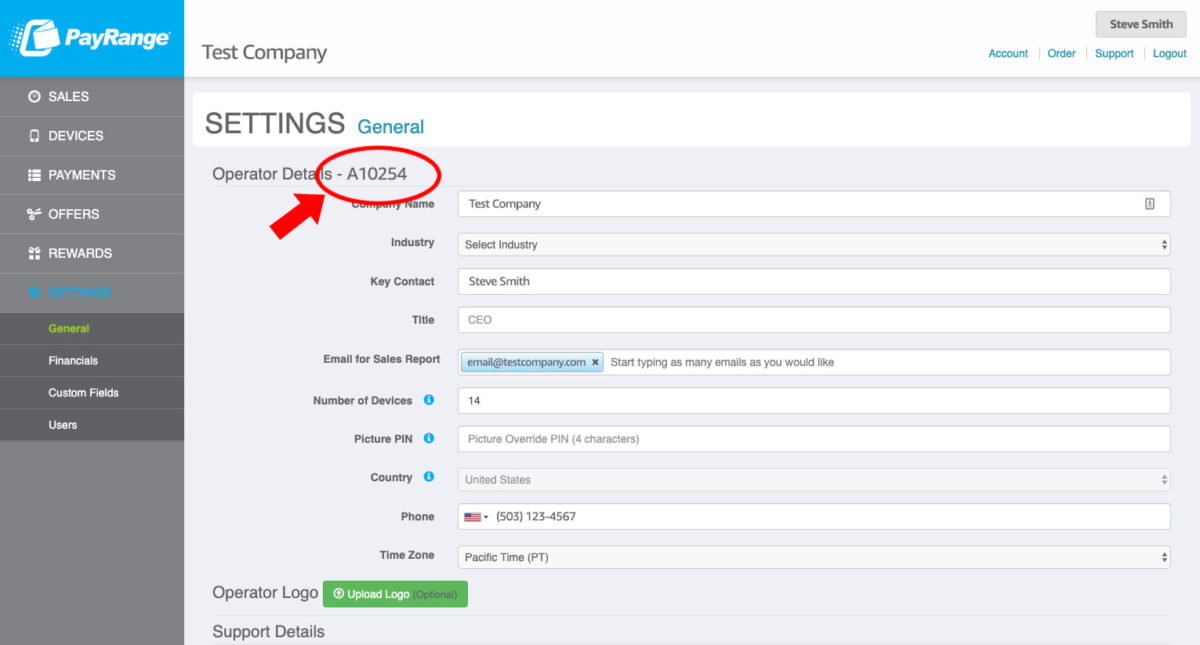Click the info icon beside Number of Devices
The height and width of the screenshot is (645, 1200).
429,400
